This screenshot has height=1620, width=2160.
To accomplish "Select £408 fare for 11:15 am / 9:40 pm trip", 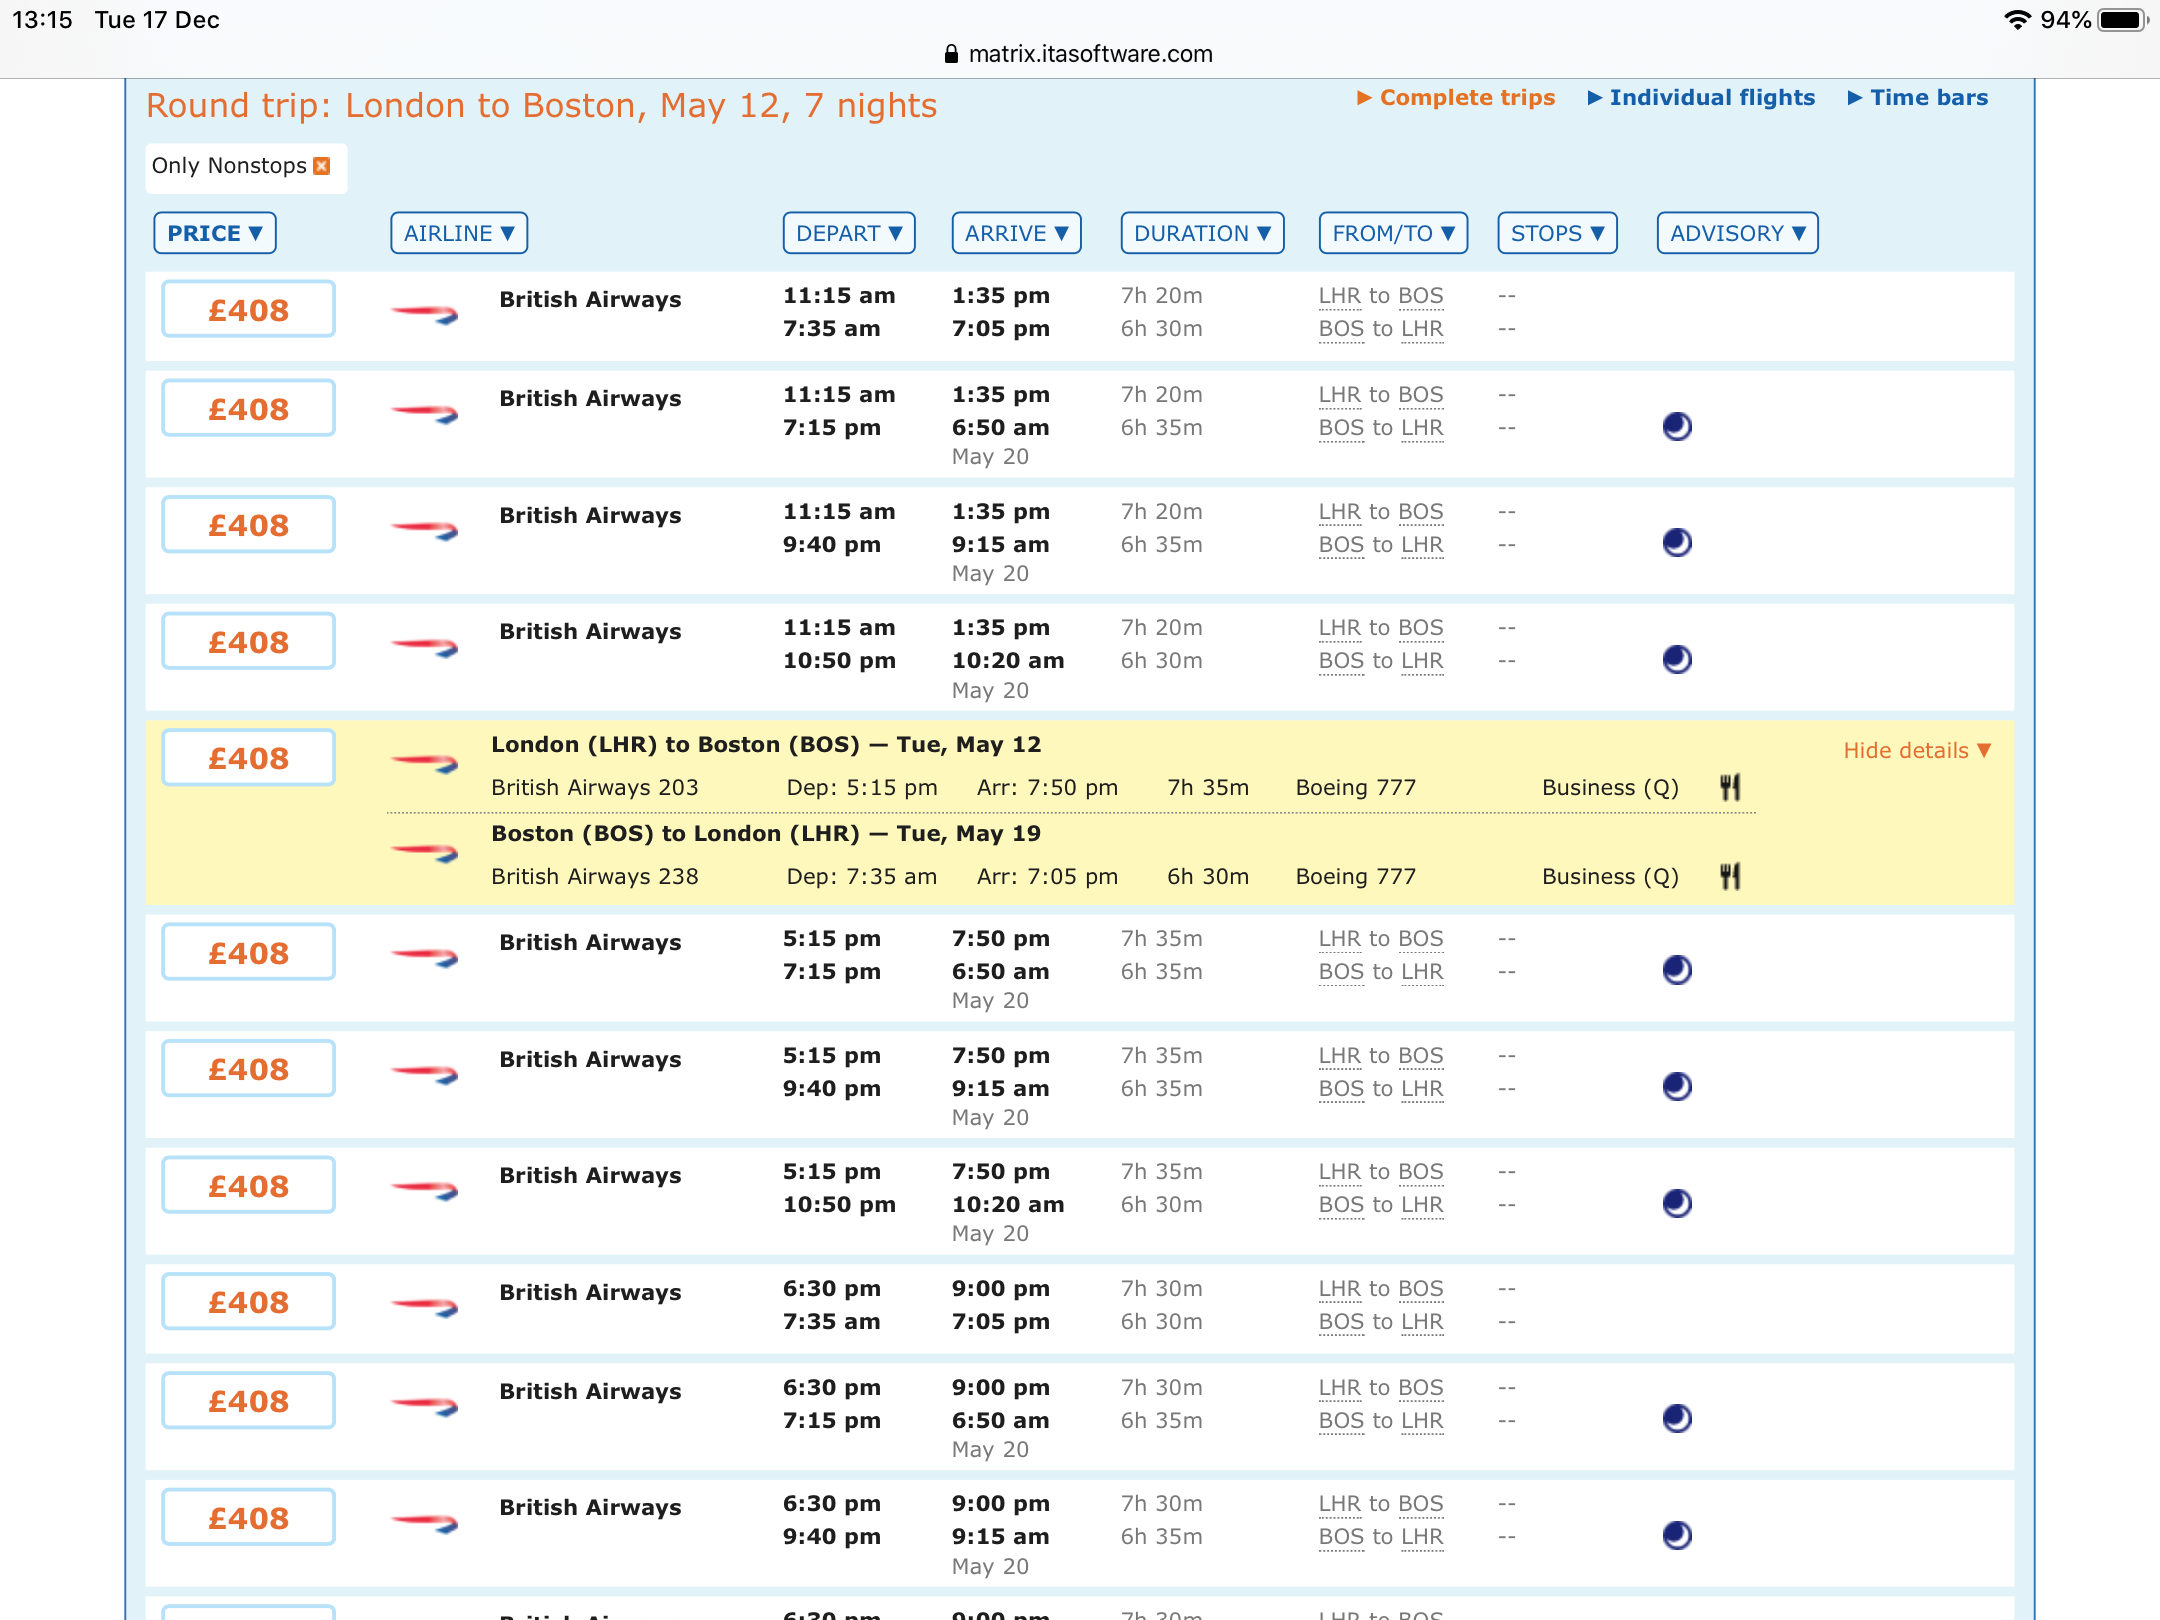I will point(248,524).
